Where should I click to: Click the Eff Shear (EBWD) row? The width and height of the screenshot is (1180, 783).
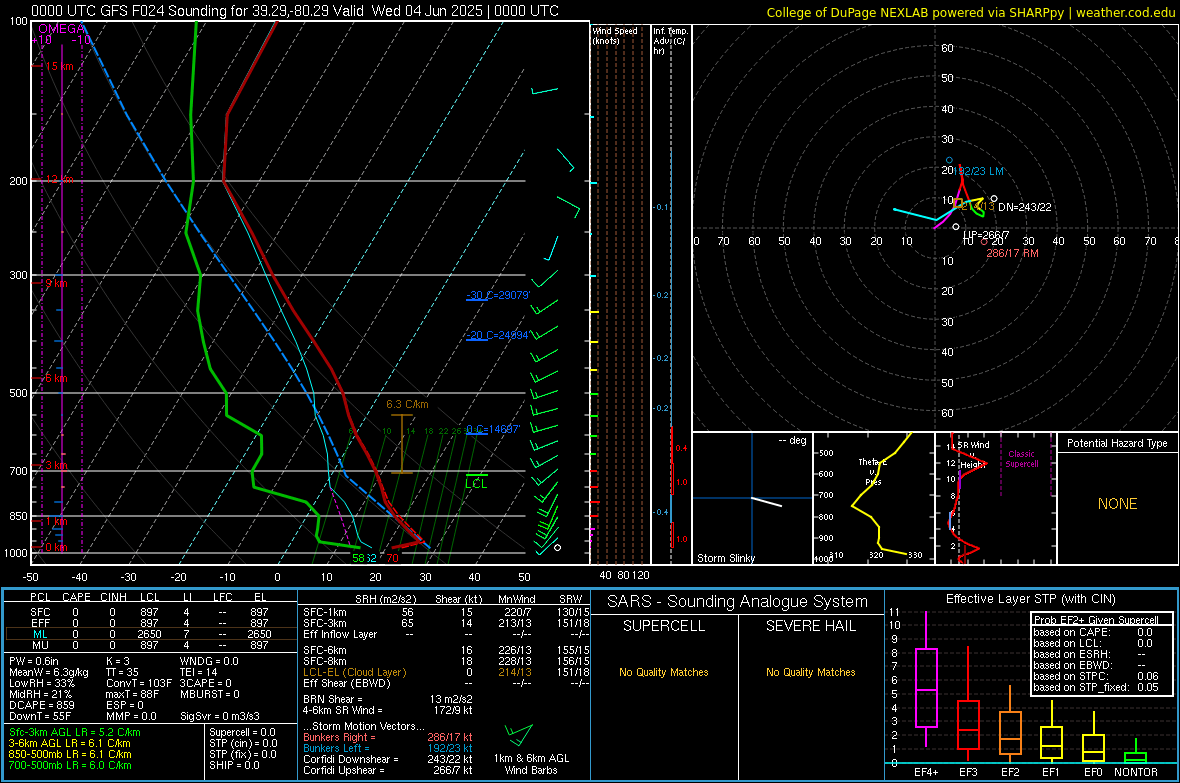pos(446,683)
